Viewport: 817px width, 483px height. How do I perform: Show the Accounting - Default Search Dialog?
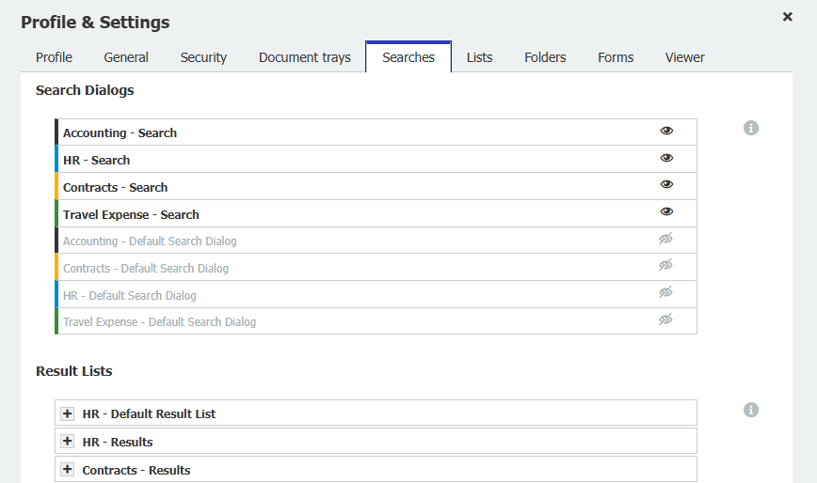pyautogui.click(x=666, y=239)
